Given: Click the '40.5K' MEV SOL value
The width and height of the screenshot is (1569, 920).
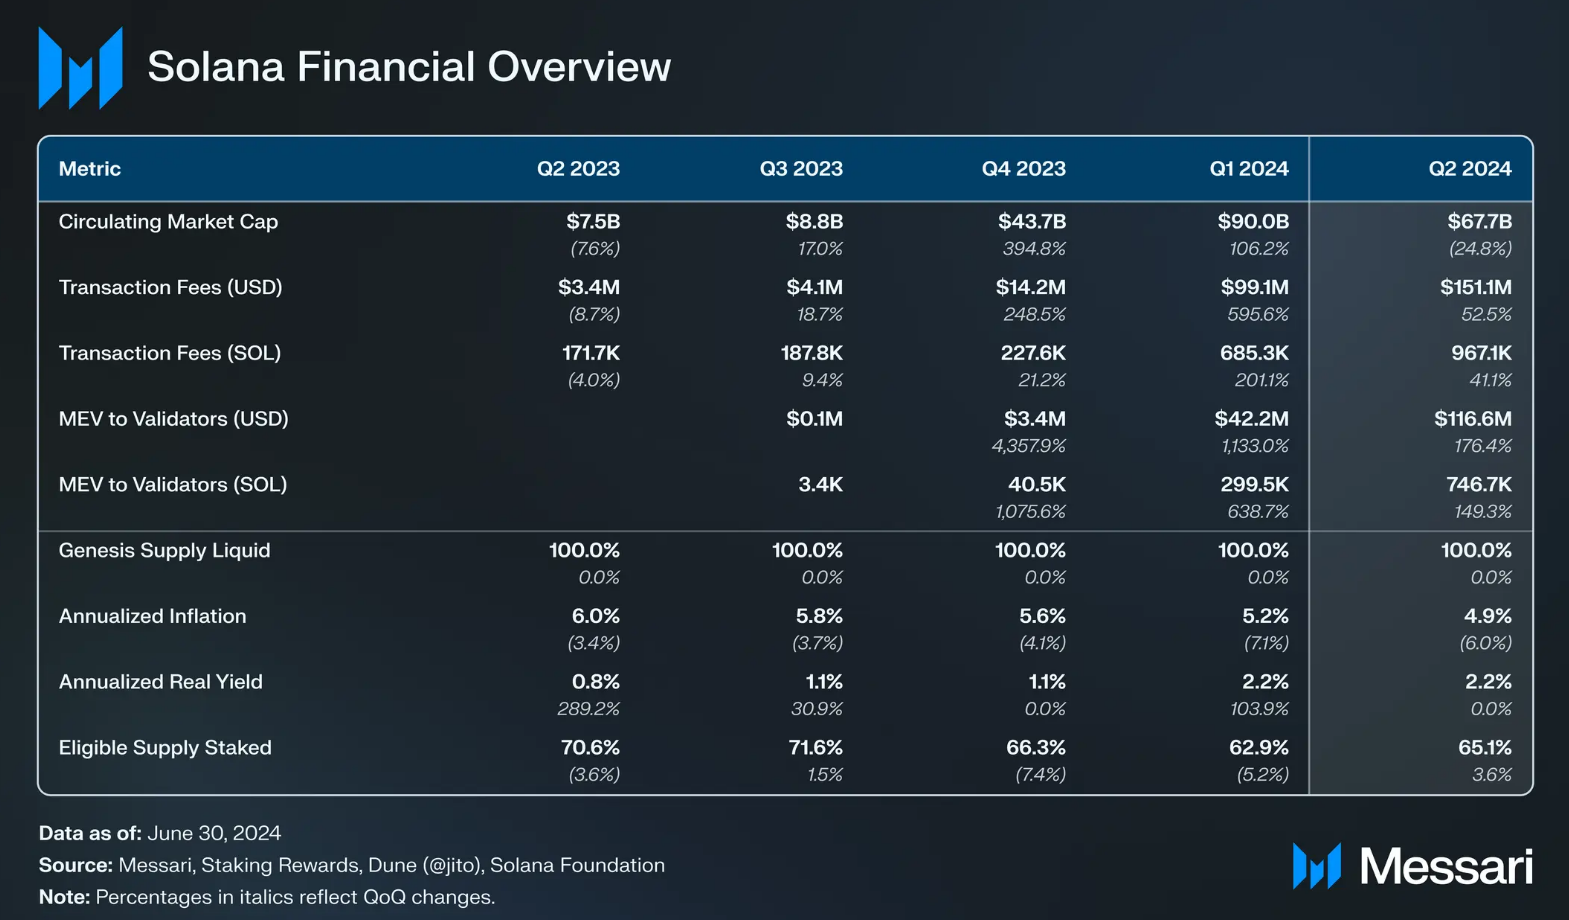Looking at the screenshot, I should click(x=1037, y=485).
